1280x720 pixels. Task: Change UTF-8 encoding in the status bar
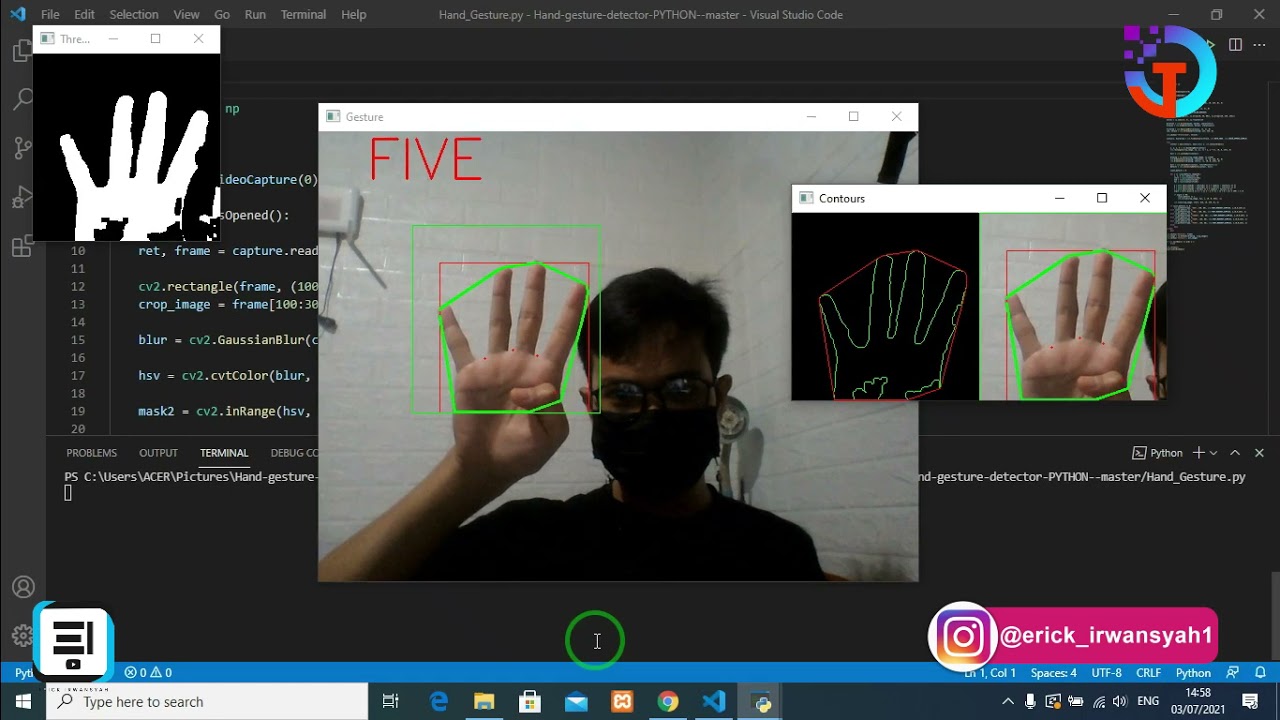pyautogui.click(x=1106, y=673)
